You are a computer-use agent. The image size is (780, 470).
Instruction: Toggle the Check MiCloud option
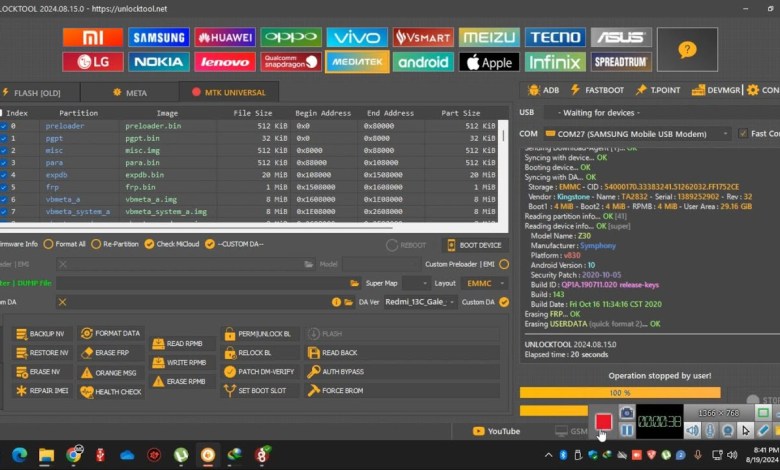149,244
